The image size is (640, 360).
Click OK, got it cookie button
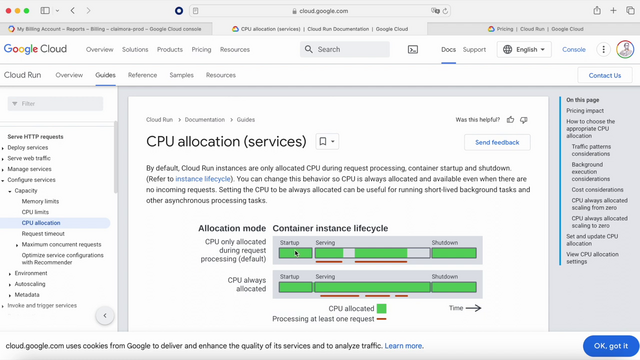pos(611,346)
